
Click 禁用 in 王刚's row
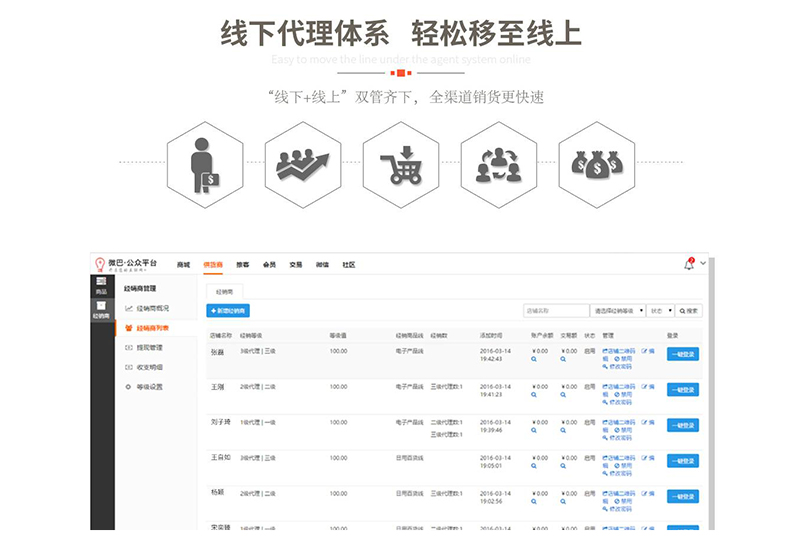pos(623,394)
